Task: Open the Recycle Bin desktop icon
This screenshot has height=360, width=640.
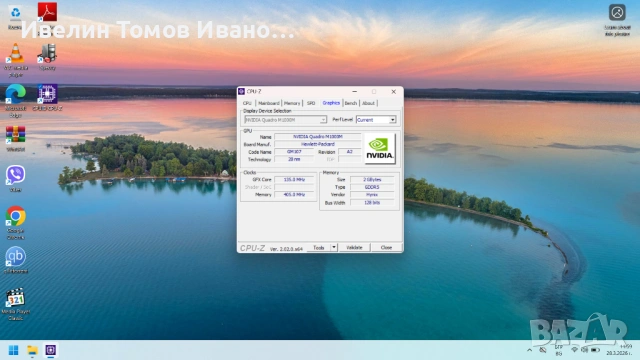Action: pyautogui.click(x=15, y=17)
